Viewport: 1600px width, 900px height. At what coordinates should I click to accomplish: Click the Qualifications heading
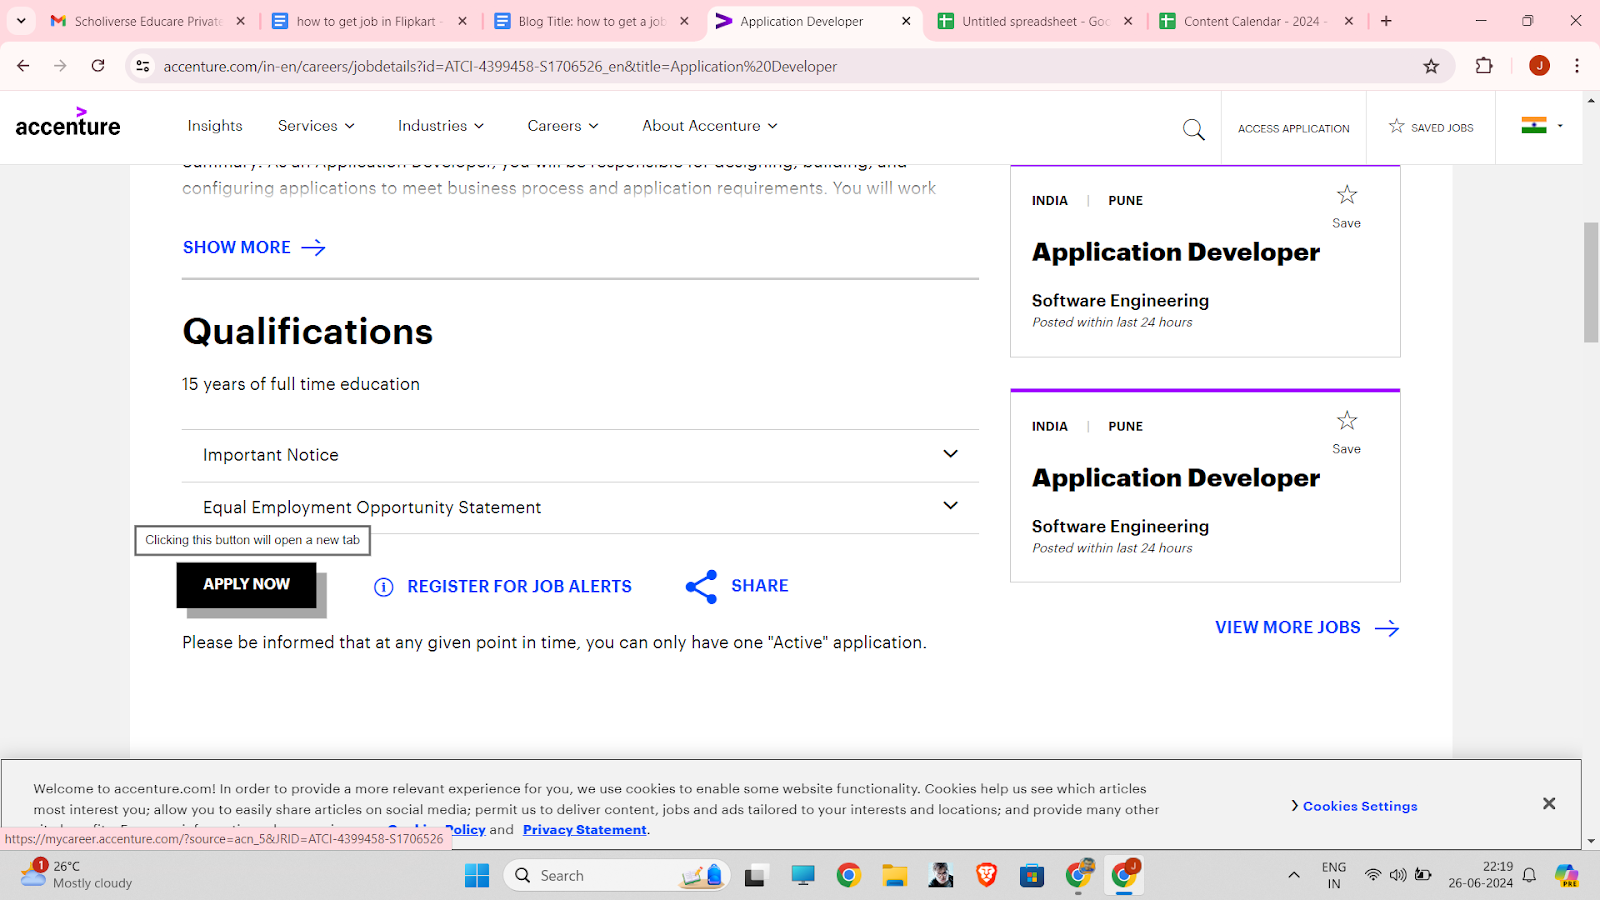(x=308, y=332)
